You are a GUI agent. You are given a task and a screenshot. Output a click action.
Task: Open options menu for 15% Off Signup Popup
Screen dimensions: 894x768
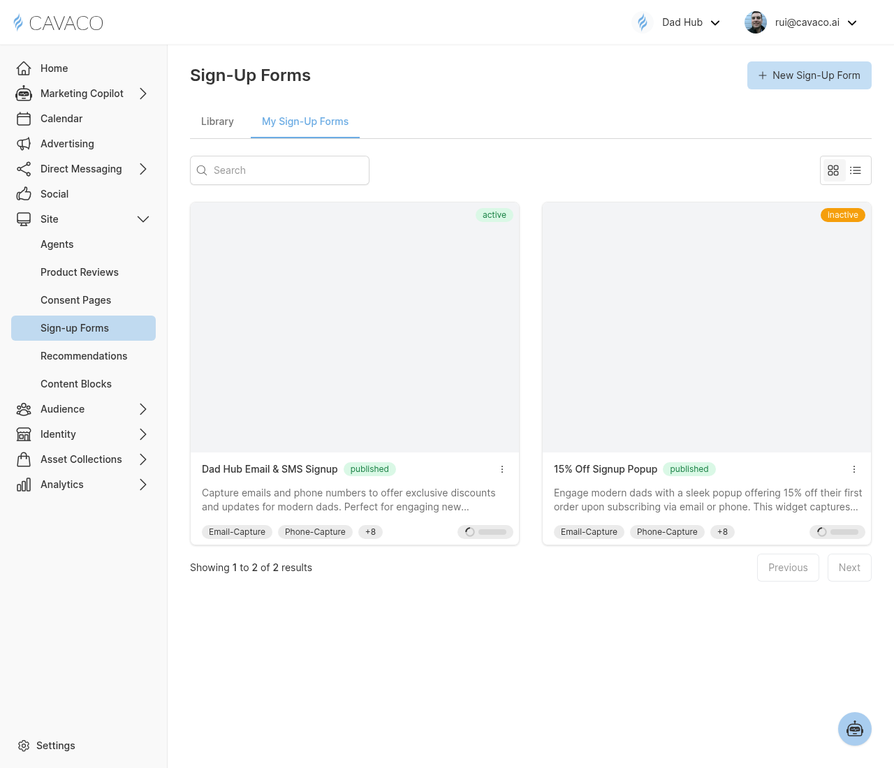pyautogui.click(x=854, y=469)
